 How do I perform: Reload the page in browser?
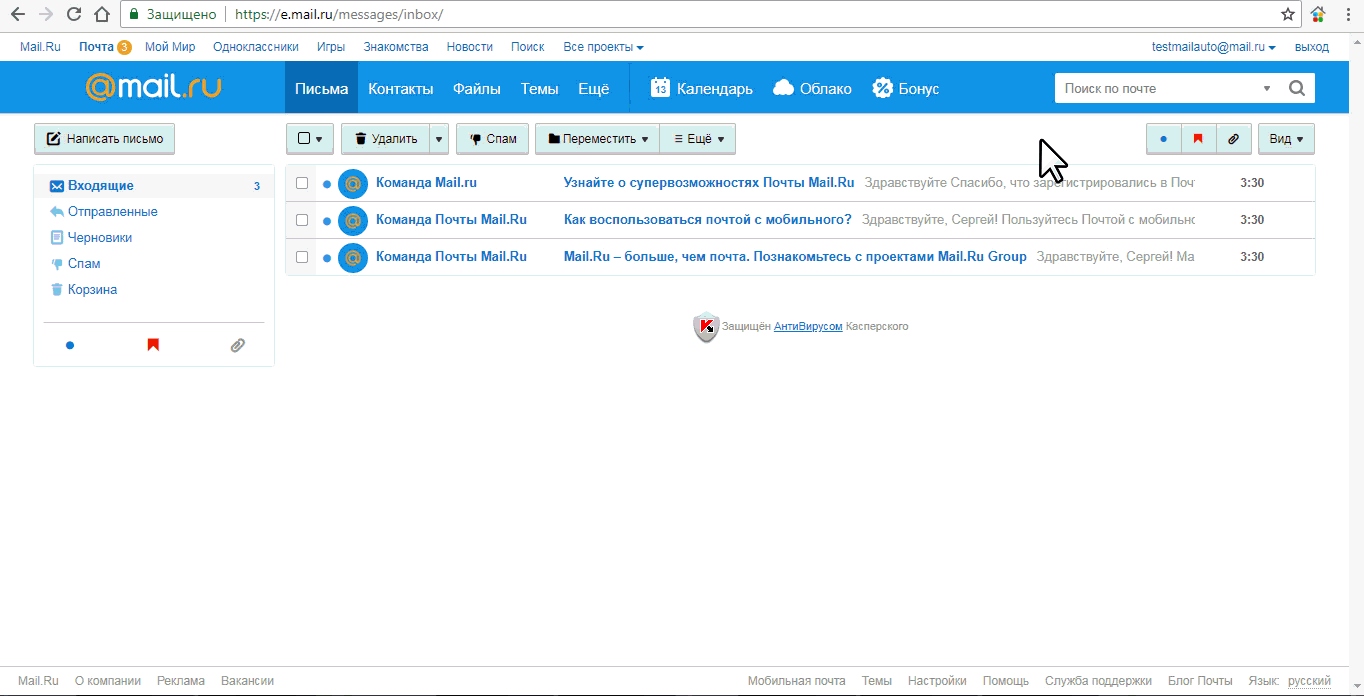click(74, 14)
